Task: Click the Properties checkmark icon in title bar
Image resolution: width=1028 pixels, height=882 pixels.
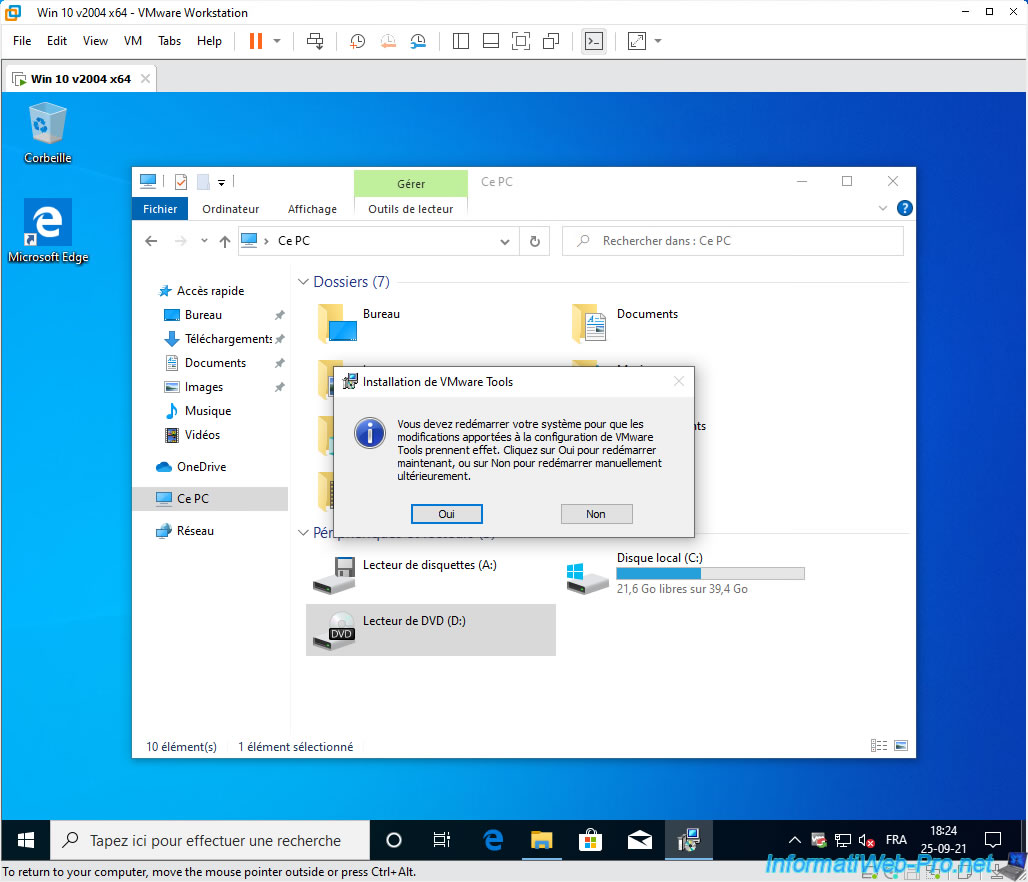Action: (181, 181)
